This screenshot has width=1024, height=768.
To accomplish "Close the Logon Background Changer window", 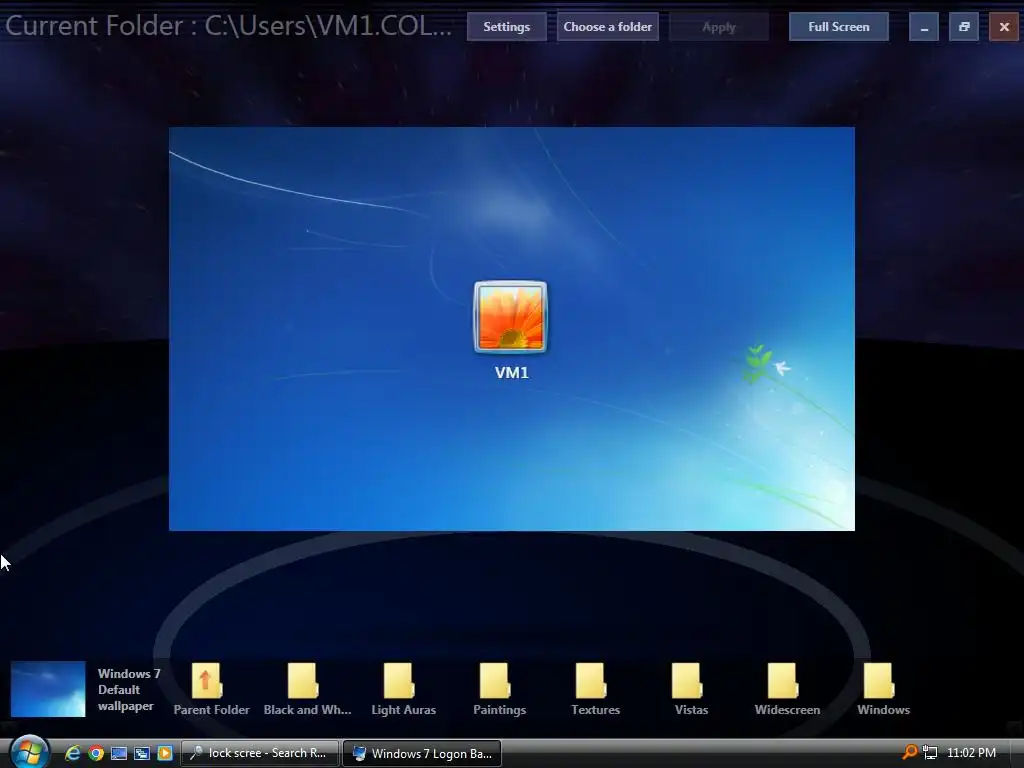I will click(x=1004, y=27).
